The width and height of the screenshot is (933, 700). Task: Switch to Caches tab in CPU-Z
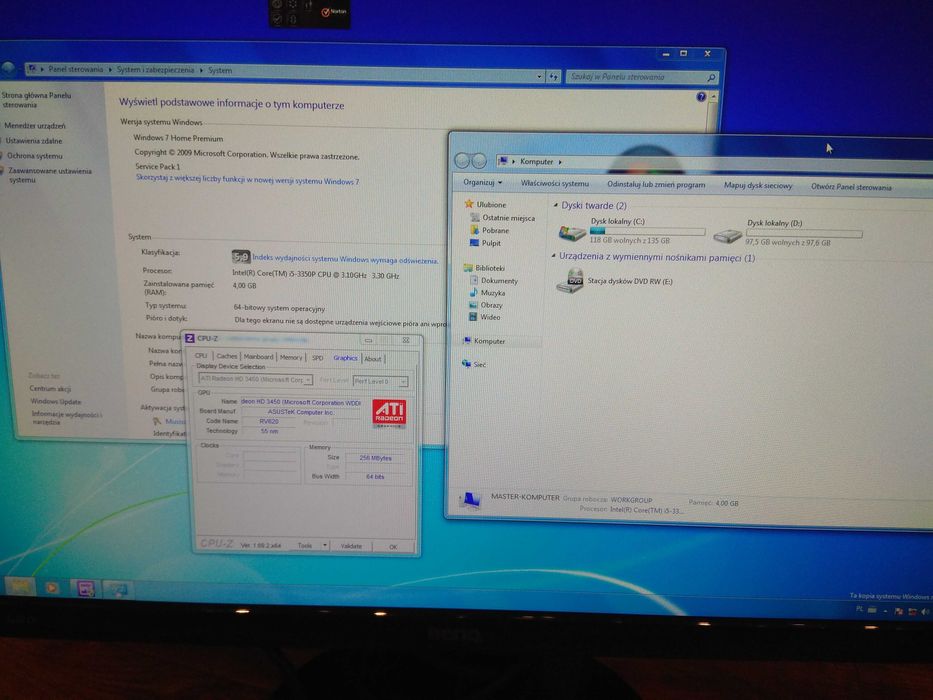coord(226,356)
